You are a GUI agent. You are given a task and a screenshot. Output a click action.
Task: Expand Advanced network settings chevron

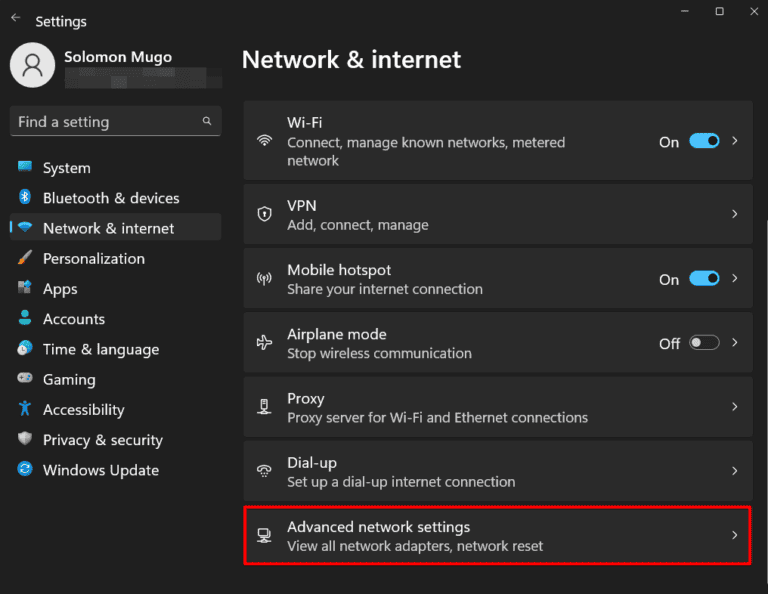coord(735,535)
